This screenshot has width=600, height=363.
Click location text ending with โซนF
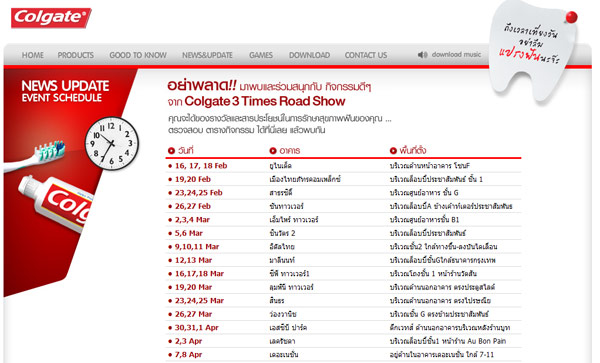point(429,166)
